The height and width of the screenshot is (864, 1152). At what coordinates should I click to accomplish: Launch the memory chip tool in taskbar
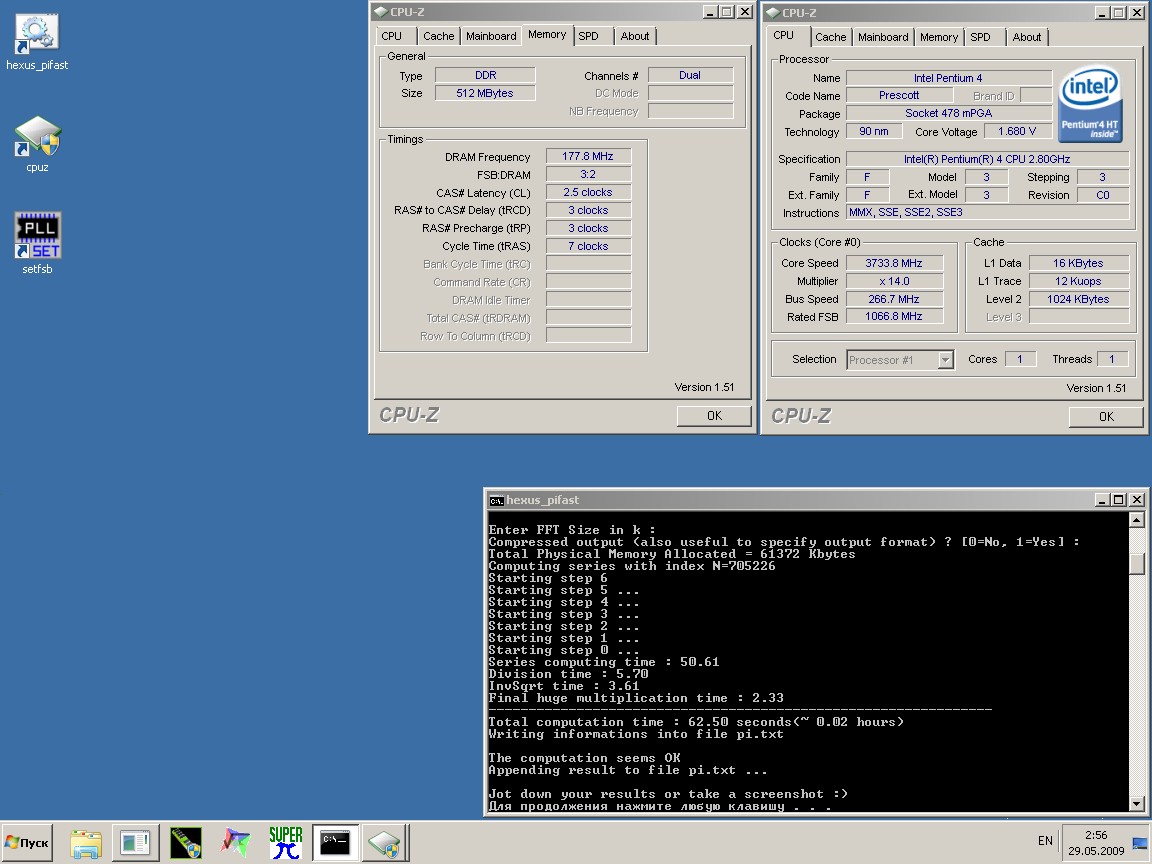tap(186, 843)
